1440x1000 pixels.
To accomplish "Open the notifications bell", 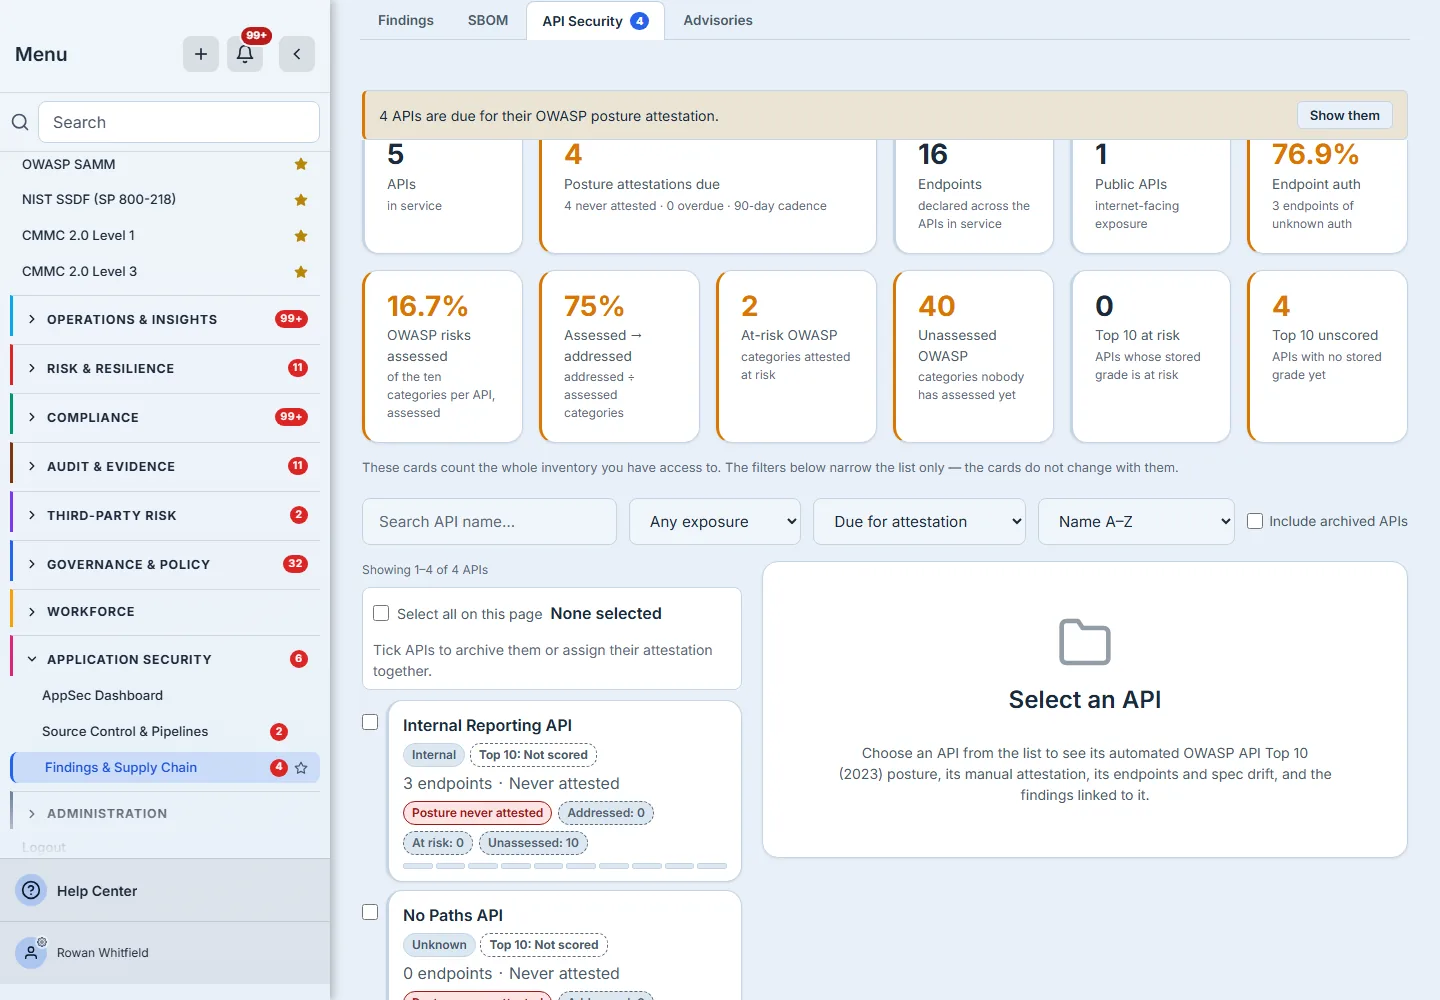I will click(x=245, y=54).
